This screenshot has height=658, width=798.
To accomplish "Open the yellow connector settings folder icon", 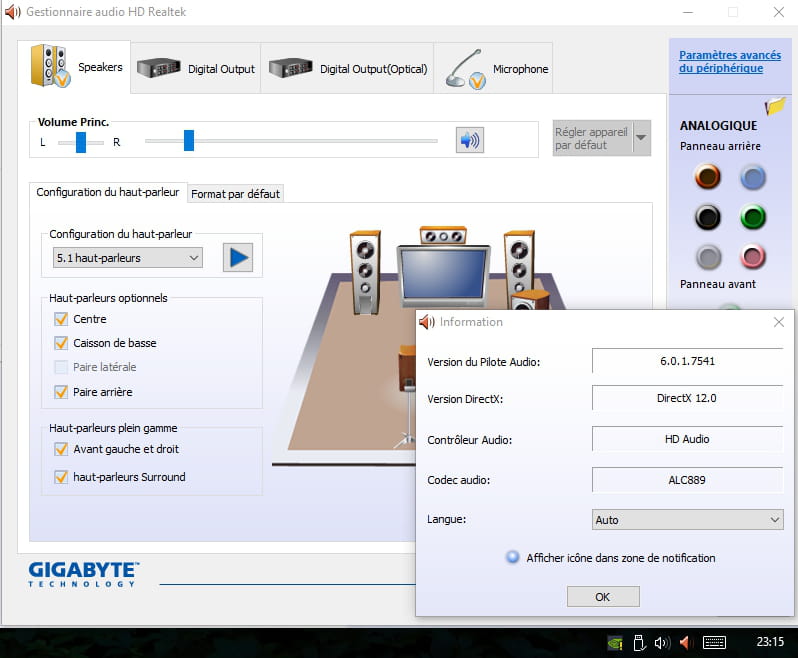I will pyautogui.click(x=775, y=106).
